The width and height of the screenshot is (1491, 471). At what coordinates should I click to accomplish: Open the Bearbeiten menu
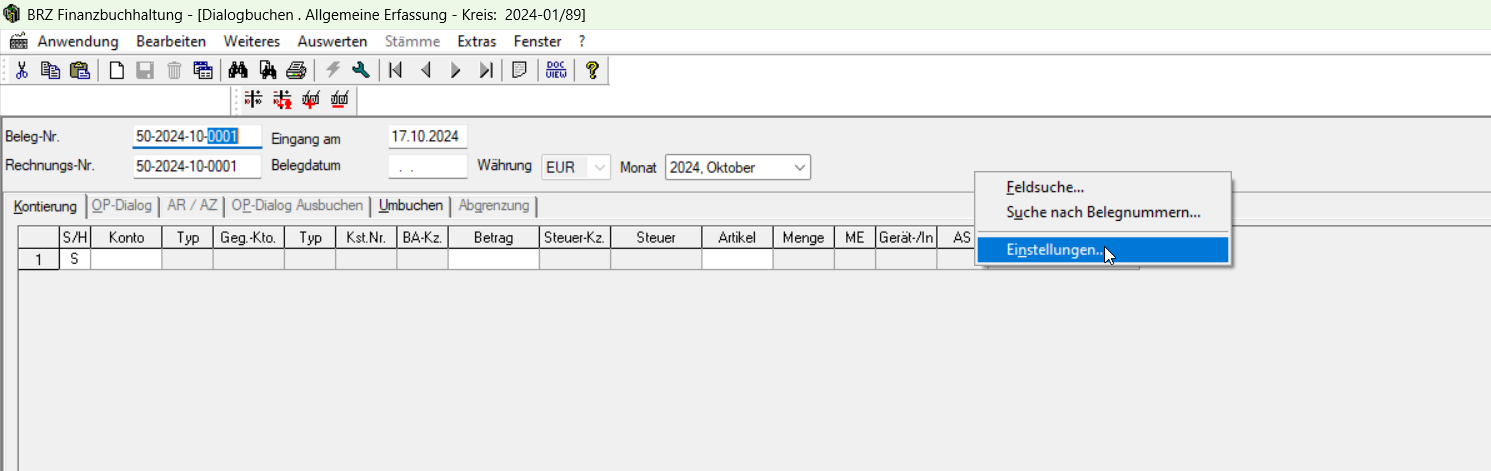tap(171, 41)
